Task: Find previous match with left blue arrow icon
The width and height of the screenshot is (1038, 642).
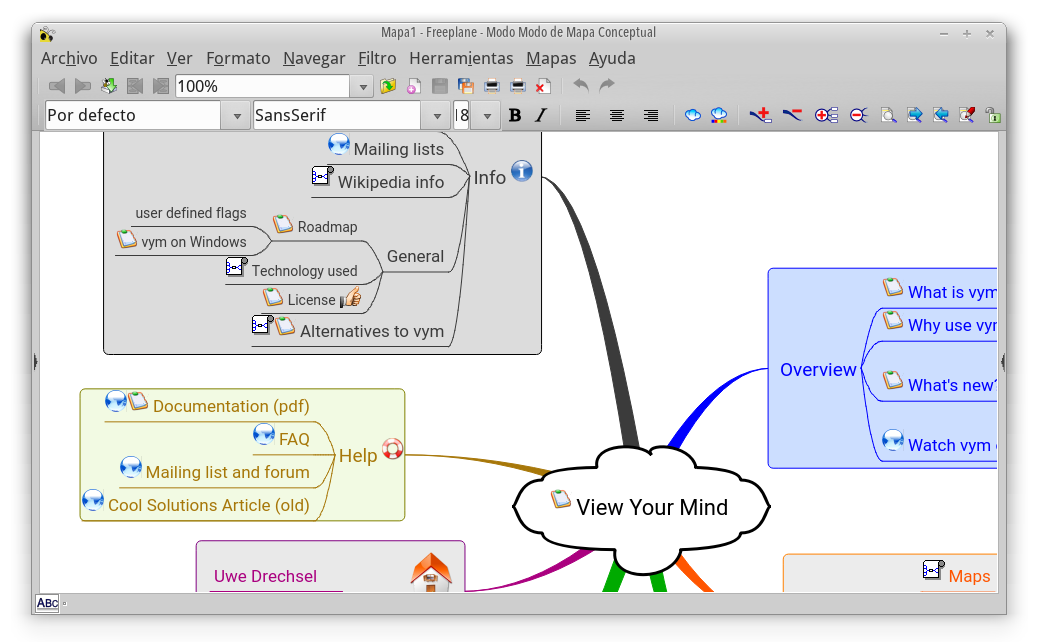Action: (x=941, y=115)
